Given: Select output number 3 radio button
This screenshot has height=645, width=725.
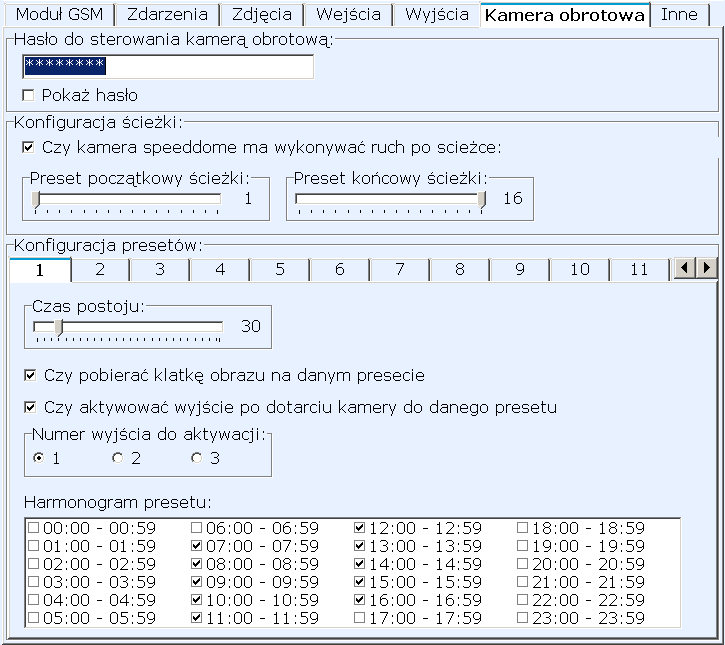Looking at the screenshot, I should pyautogui.click(x=197, y=458).
